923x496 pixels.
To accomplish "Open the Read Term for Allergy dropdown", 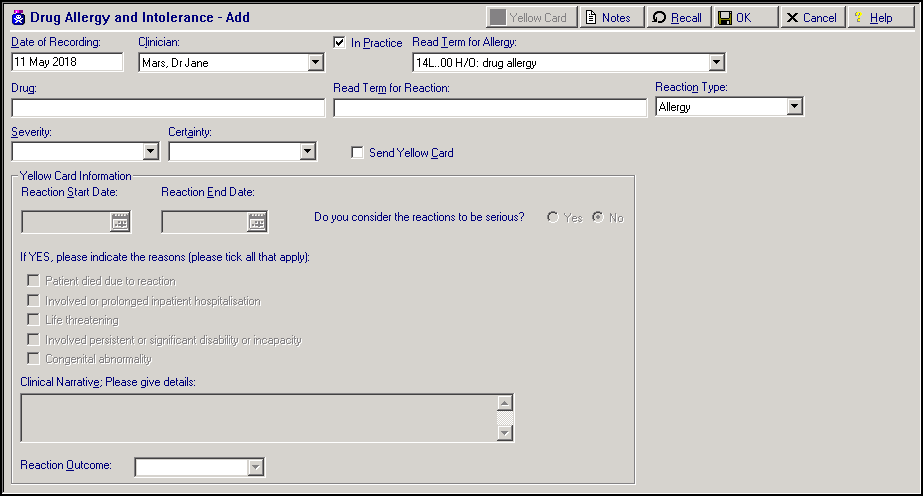I will tap(716, 63).
